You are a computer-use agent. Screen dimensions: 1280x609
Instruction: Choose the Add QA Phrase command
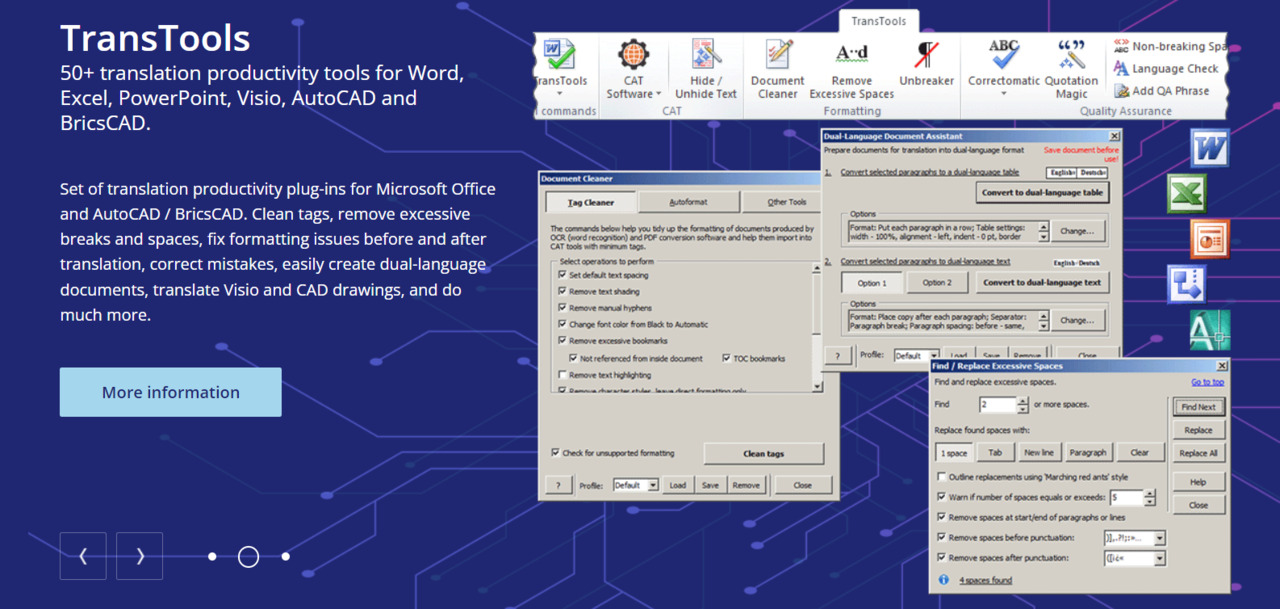pos(1162,91)
